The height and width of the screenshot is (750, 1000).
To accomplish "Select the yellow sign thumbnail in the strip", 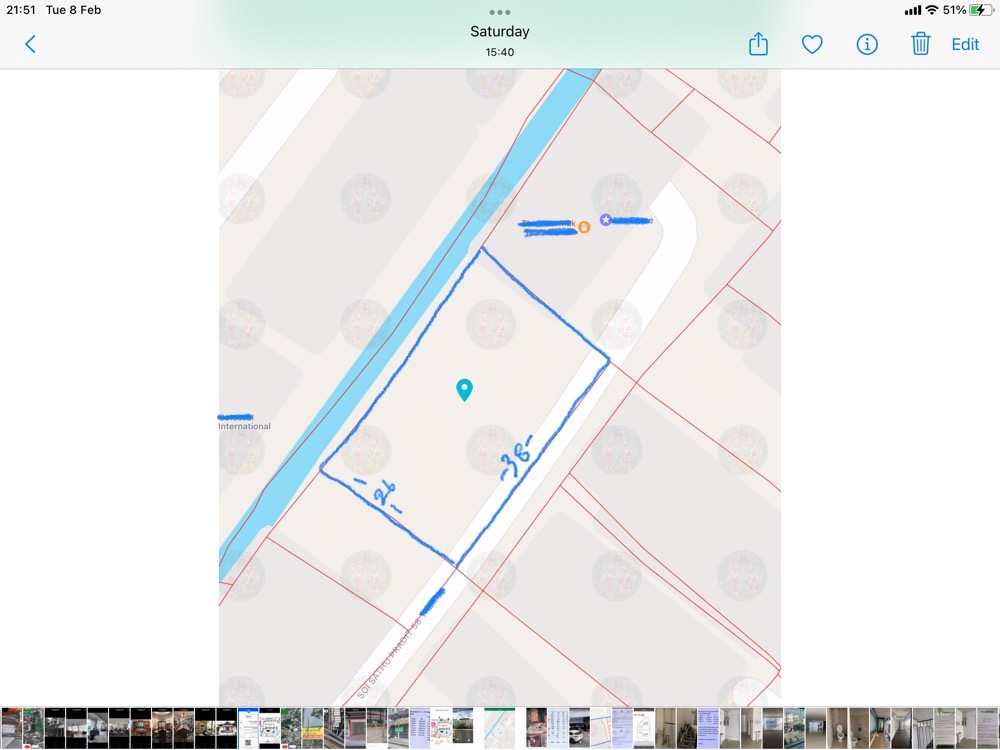I will tap(312, 728).
